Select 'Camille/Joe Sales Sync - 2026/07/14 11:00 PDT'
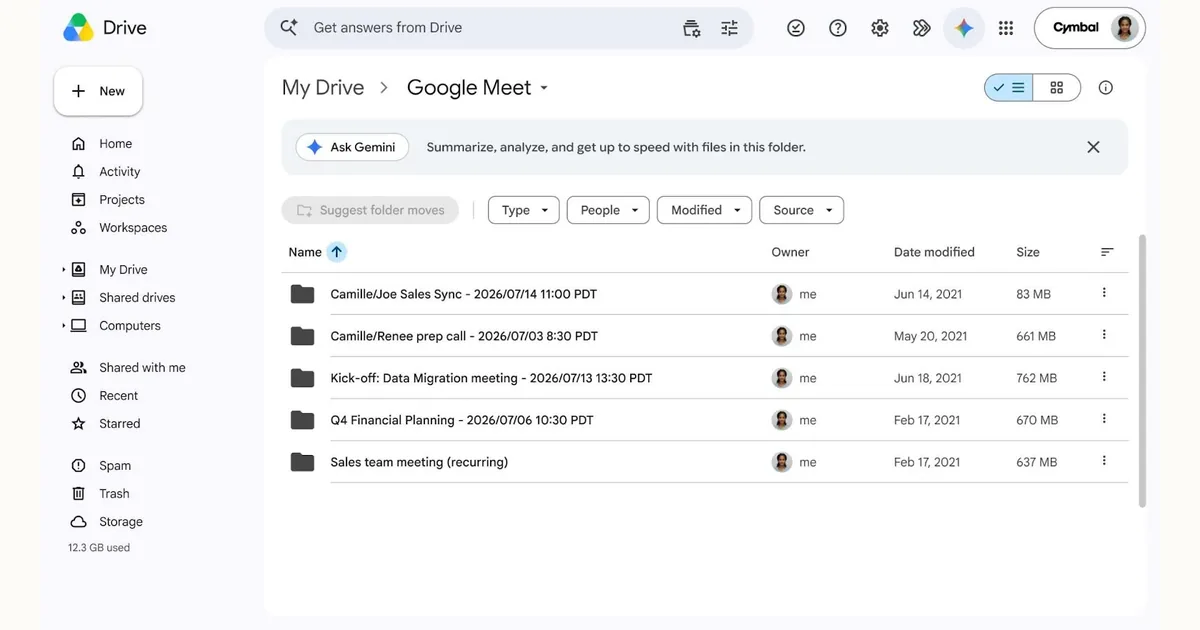The image size is (1200, 630). click(464, 294)
